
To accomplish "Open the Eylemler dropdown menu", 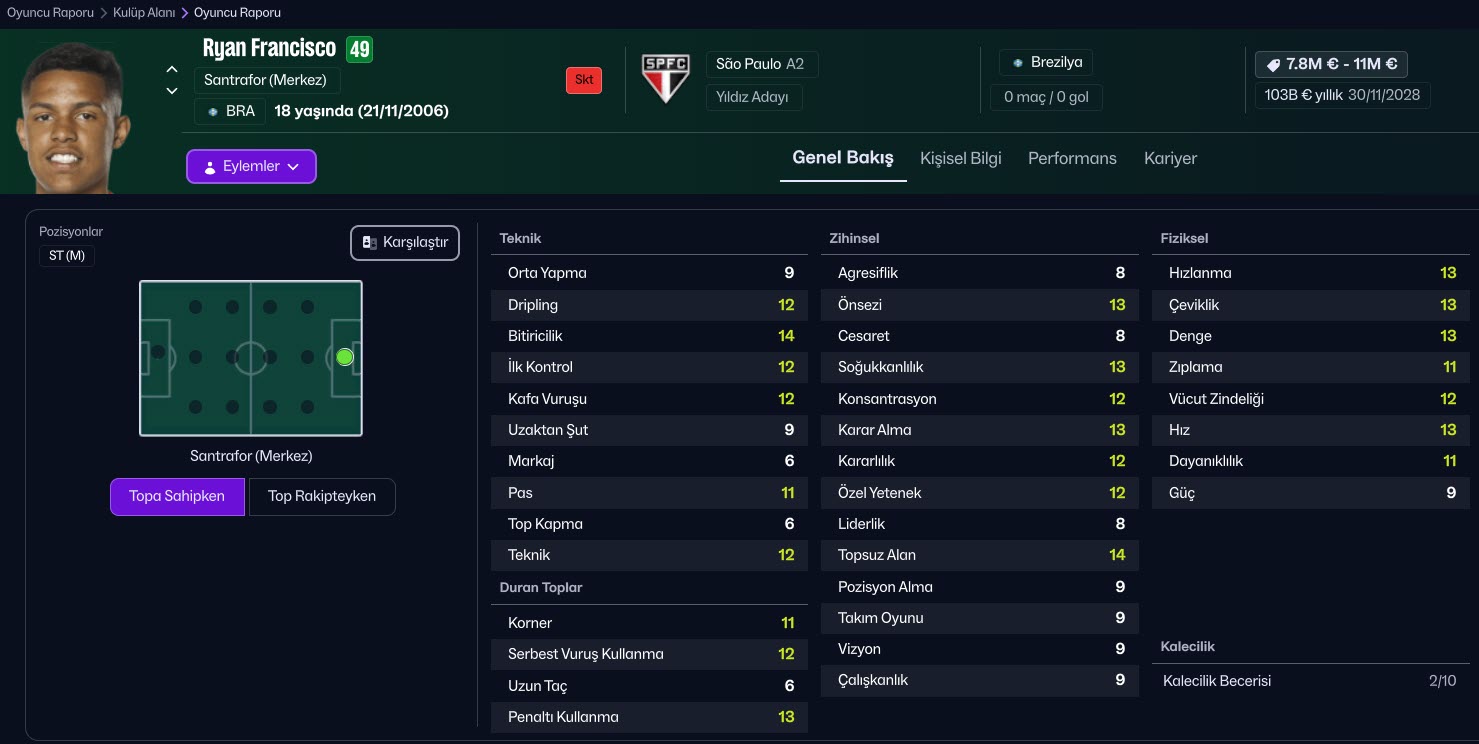I will [x=251, y=167].
